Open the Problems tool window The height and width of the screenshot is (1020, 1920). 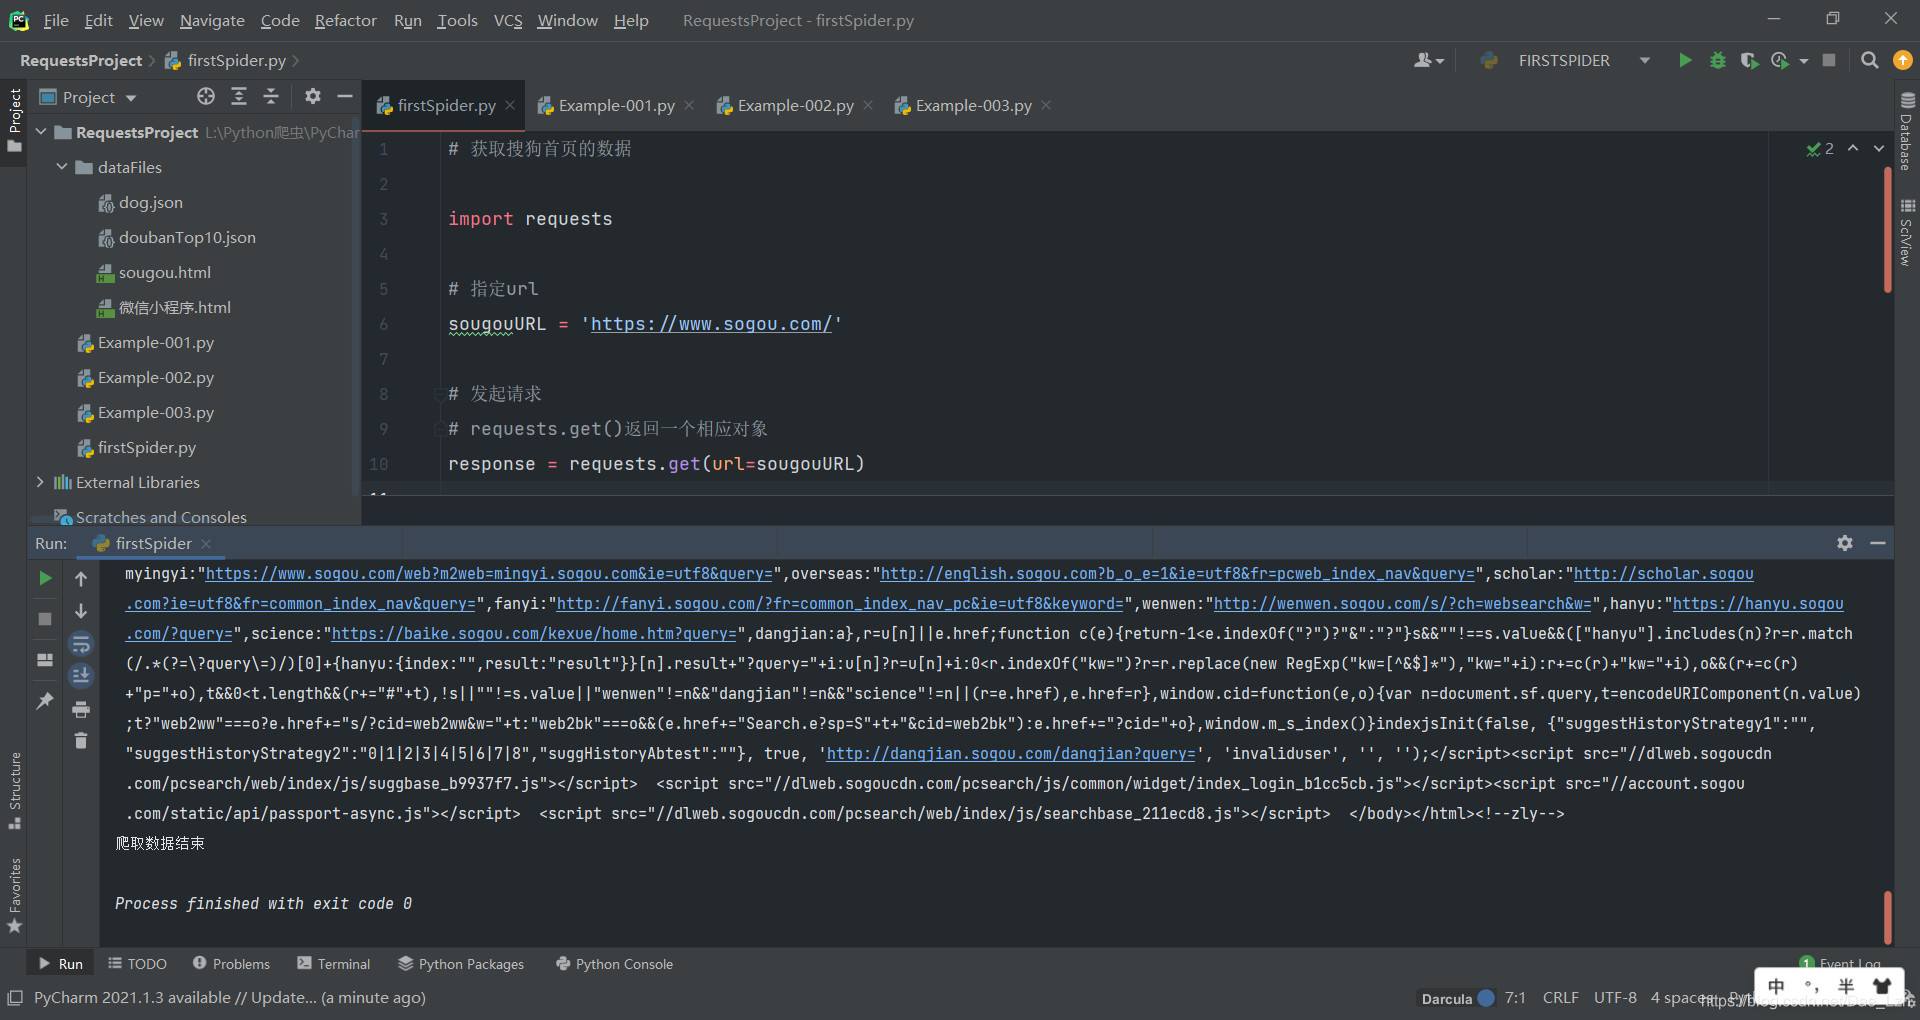coord(231,964)
